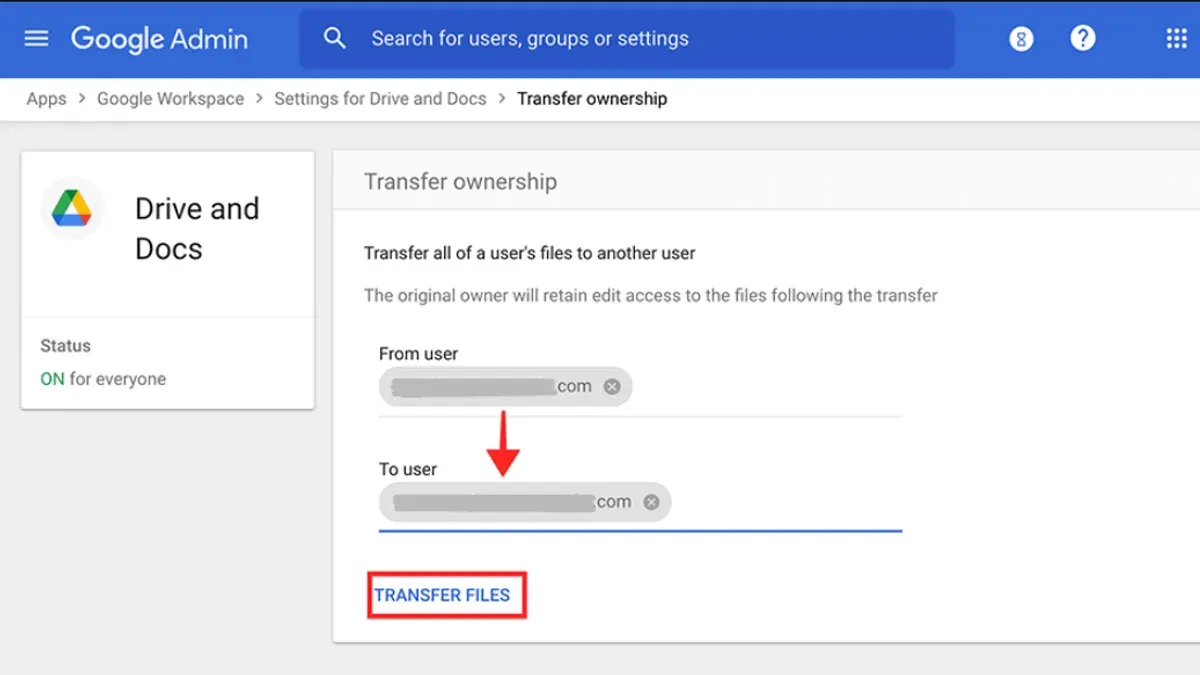1200x675 pixels.
Task: Click the From user label
Action: click(418, 353)
